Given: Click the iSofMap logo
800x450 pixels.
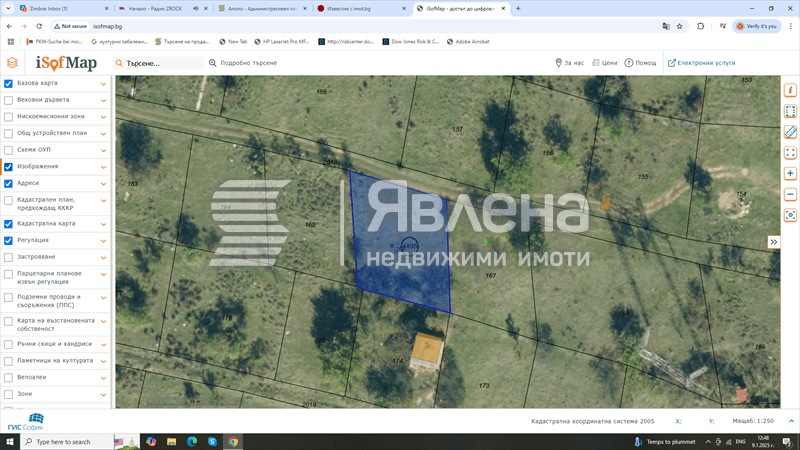Looking at the screenshot, I should (x=66, y=63).
